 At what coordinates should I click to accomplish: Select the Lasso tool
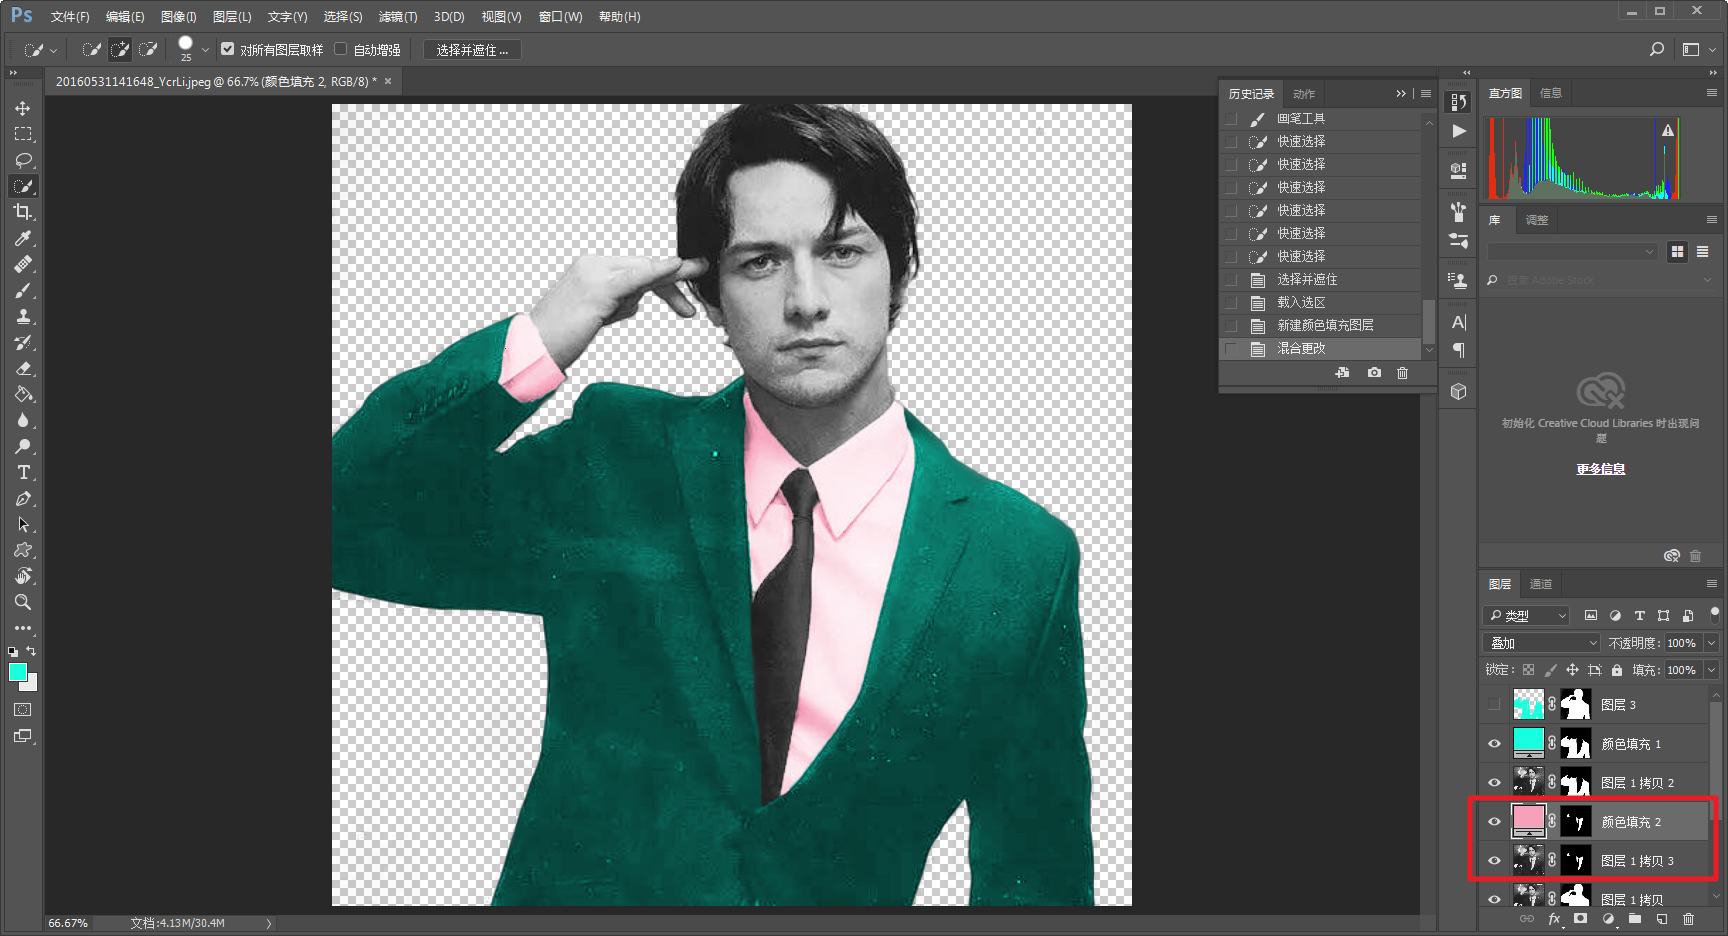[x=22, y=160]
